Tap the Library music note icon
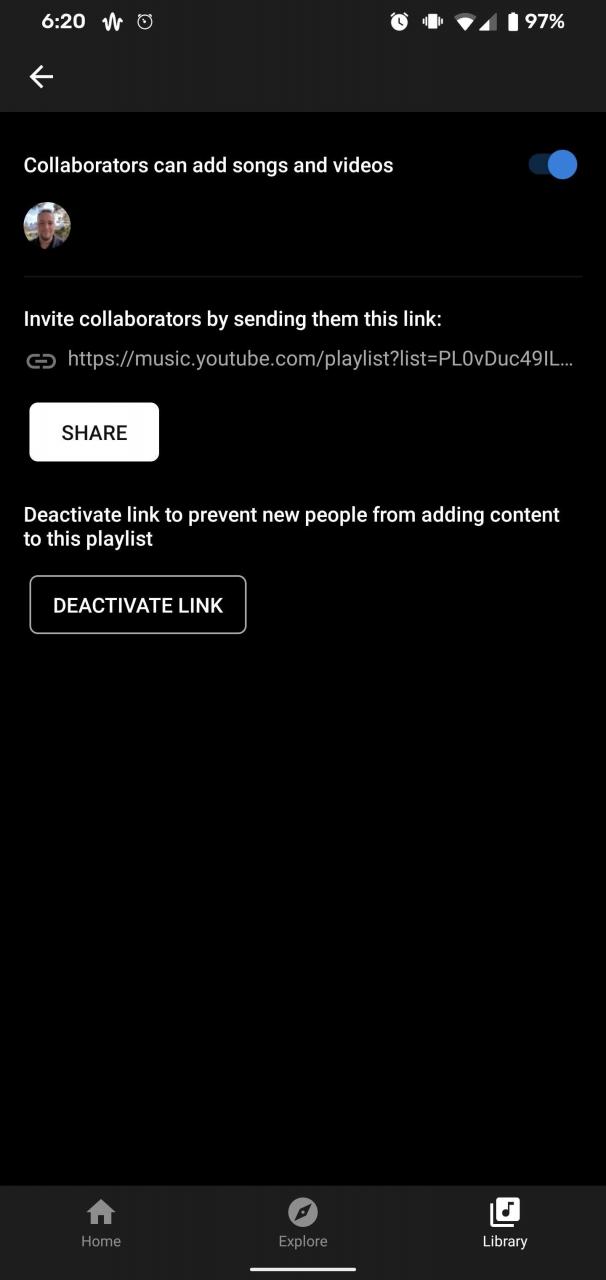 coord(505,1212)
